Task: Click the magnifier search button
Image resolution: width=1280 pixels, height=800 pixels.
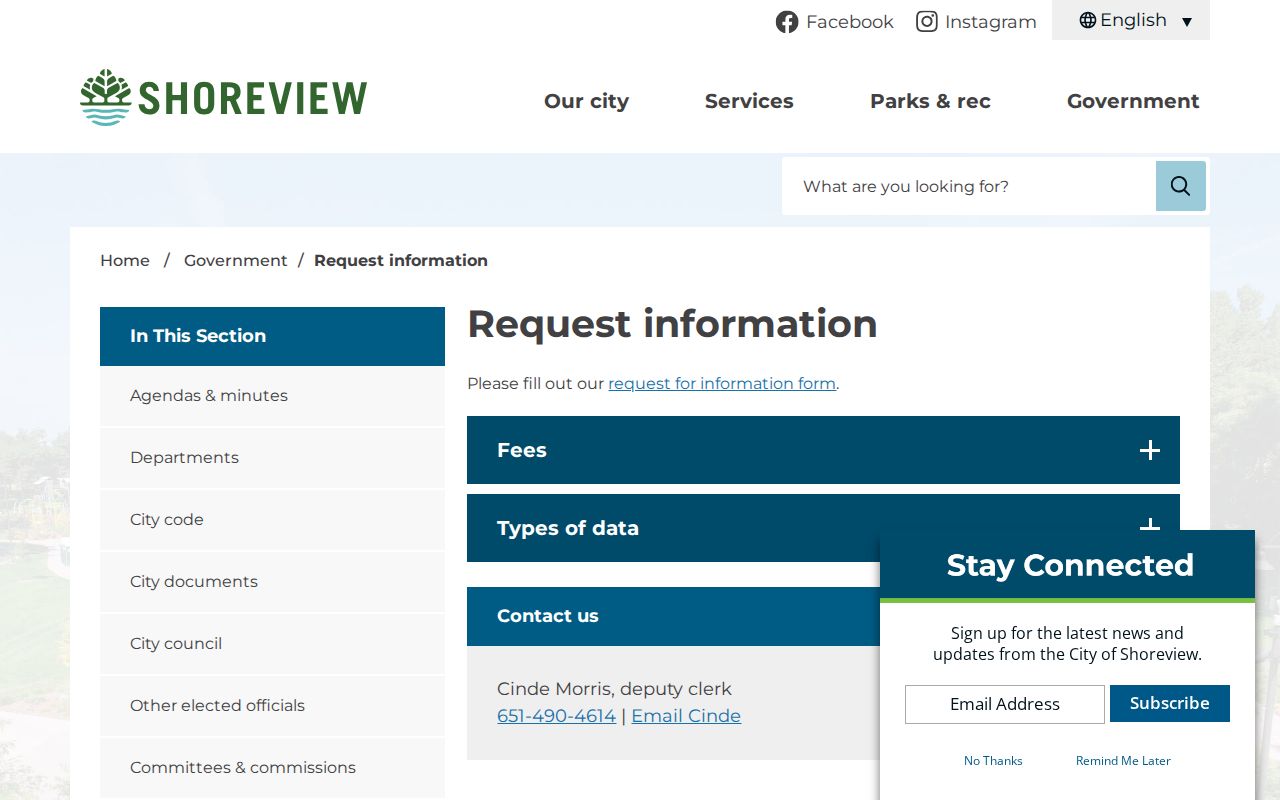Action: tap(1181, 186)
